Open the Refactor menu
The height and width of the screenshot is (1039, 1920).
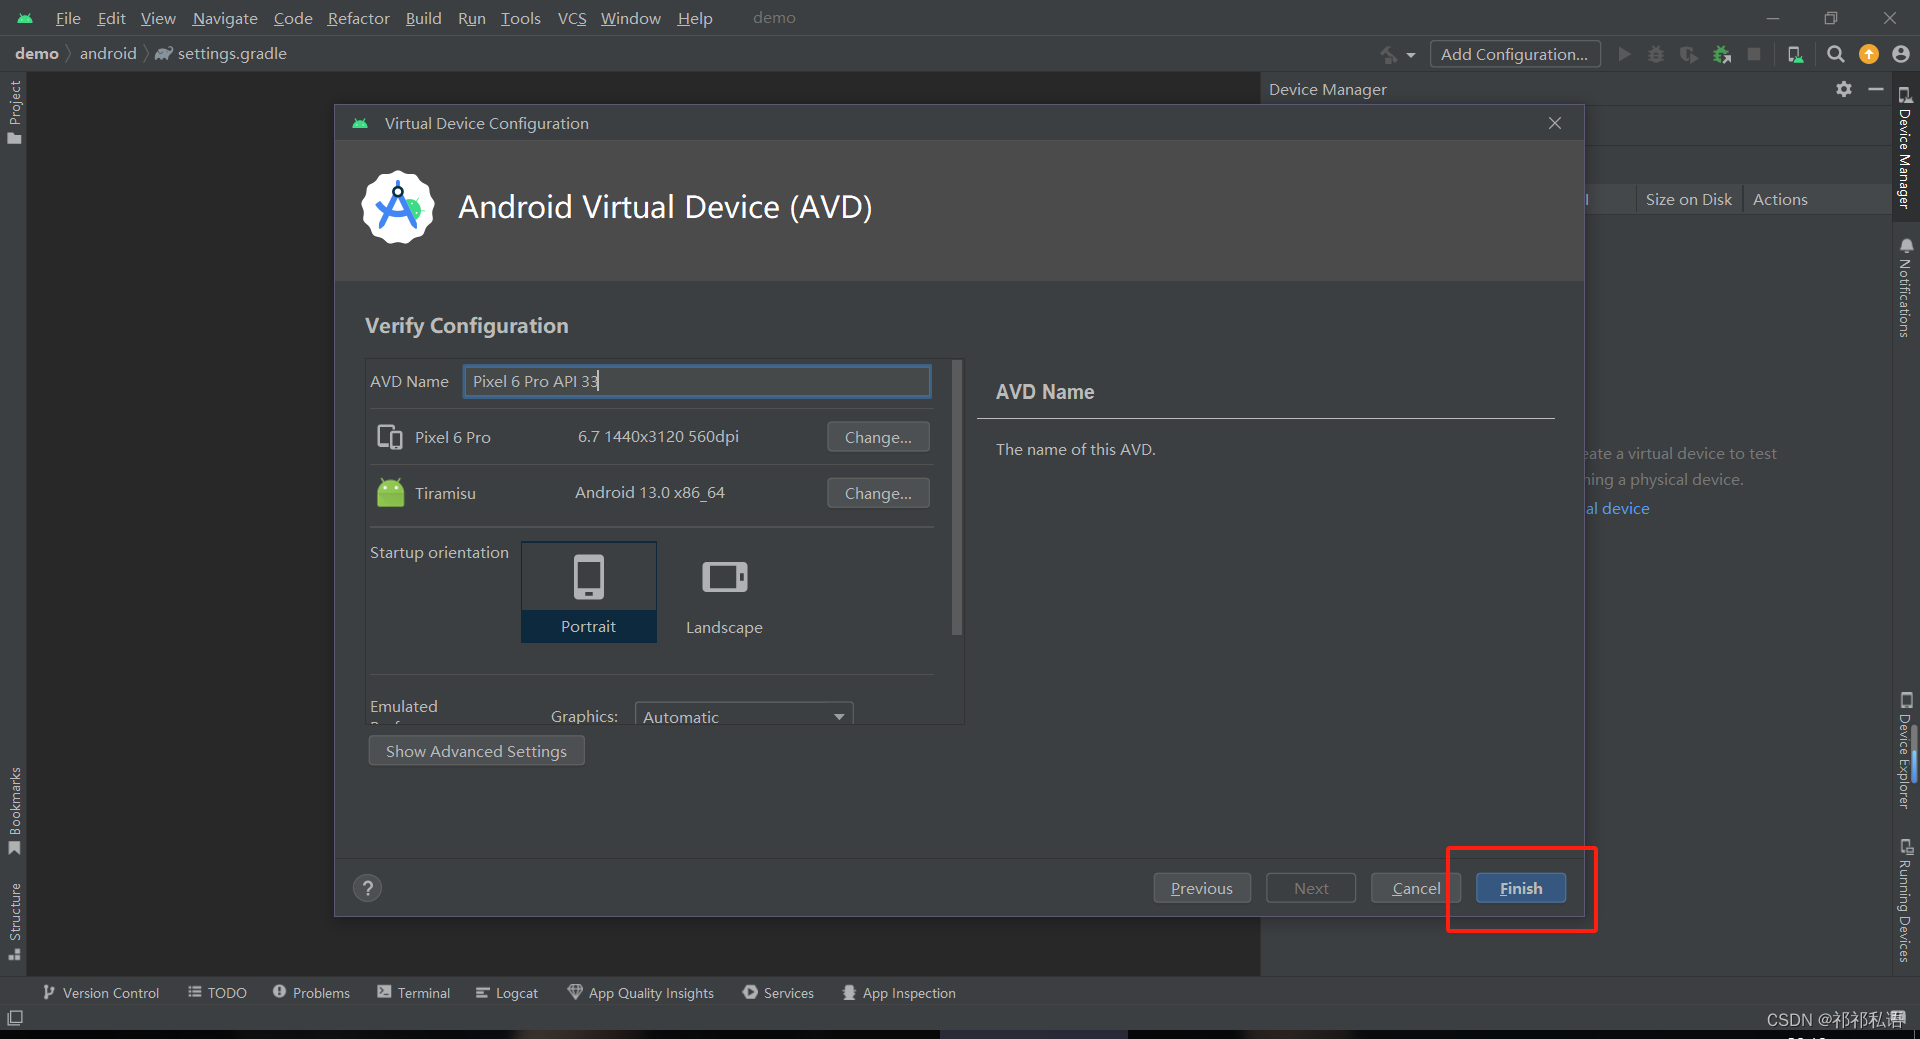pos(359,18)
